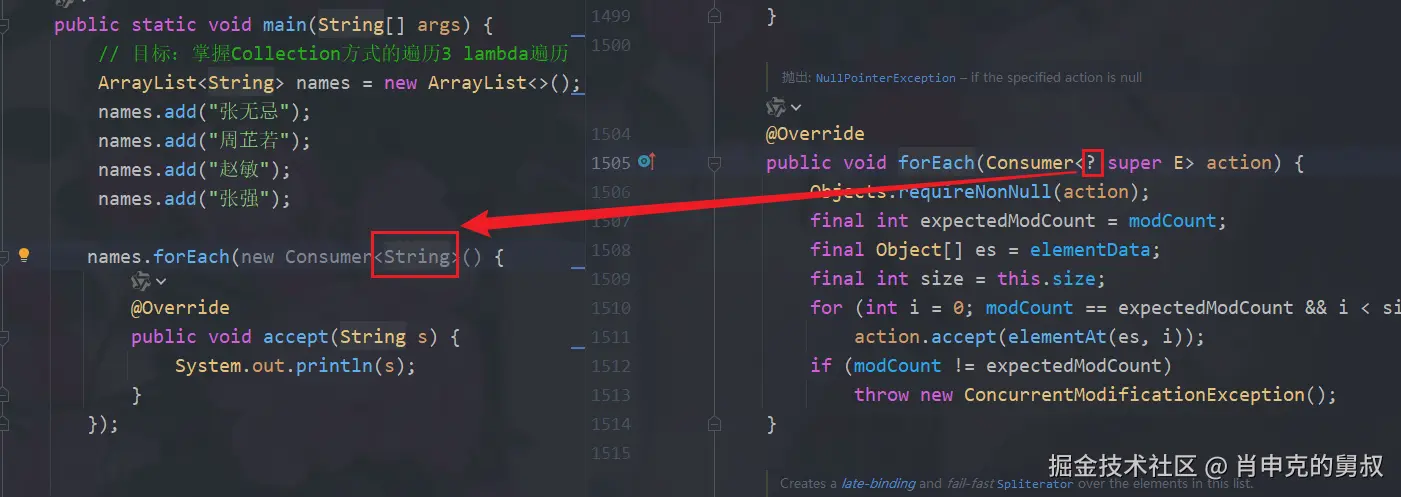The image size is (1401, 497).
Task: Click line number 1510 in the gutter
Action: coord(611,307)
